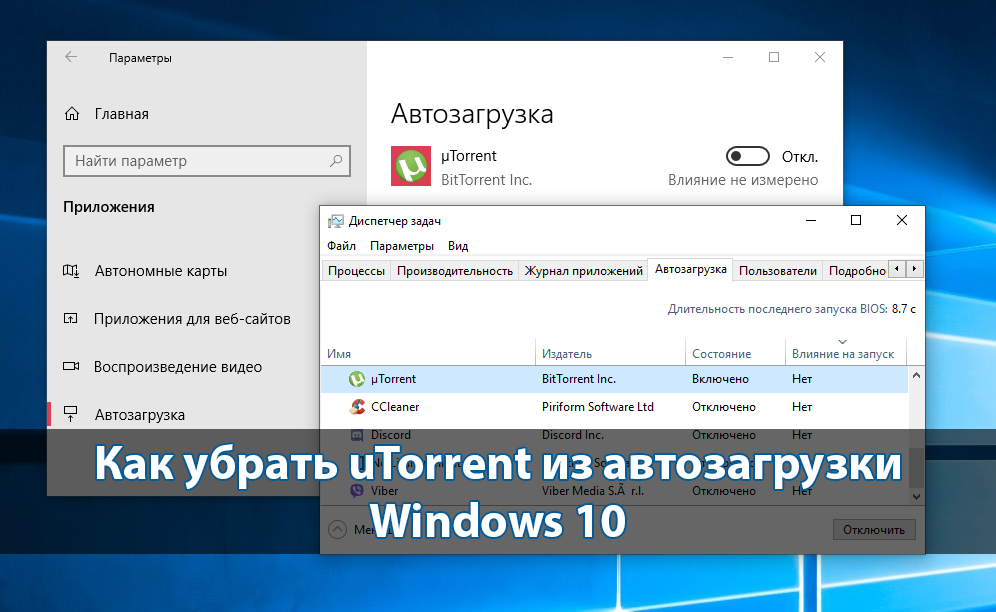
Task: Switch to the Пользователи tab
Action: [777, 271]
